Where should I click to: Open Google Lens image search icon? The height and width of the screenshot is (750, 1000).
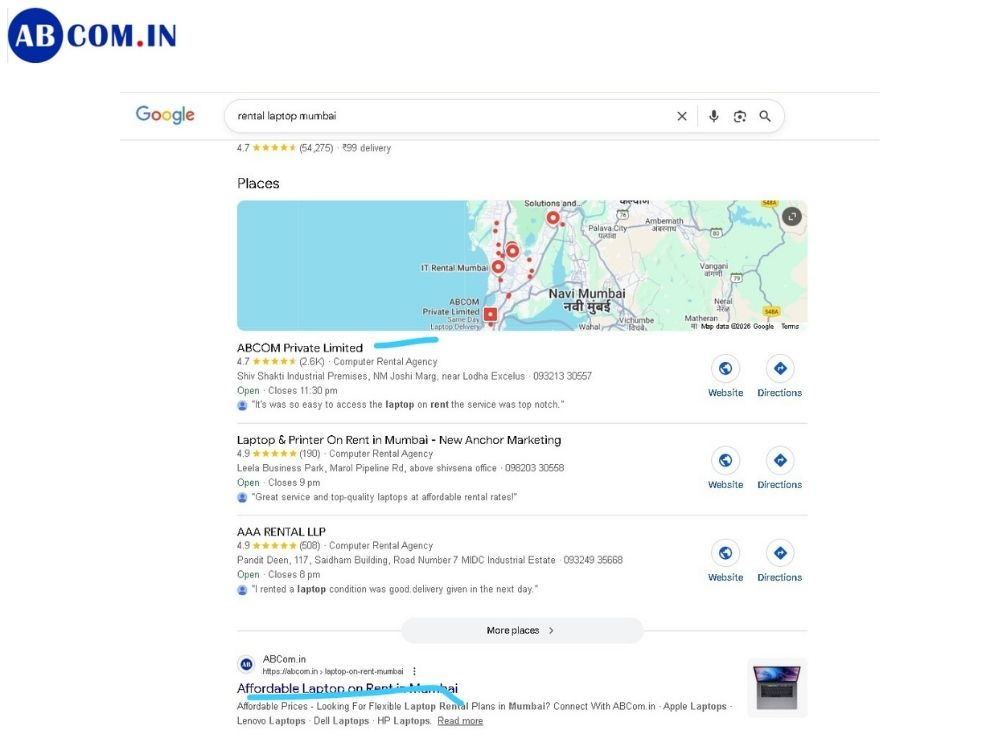click(739, 116)
